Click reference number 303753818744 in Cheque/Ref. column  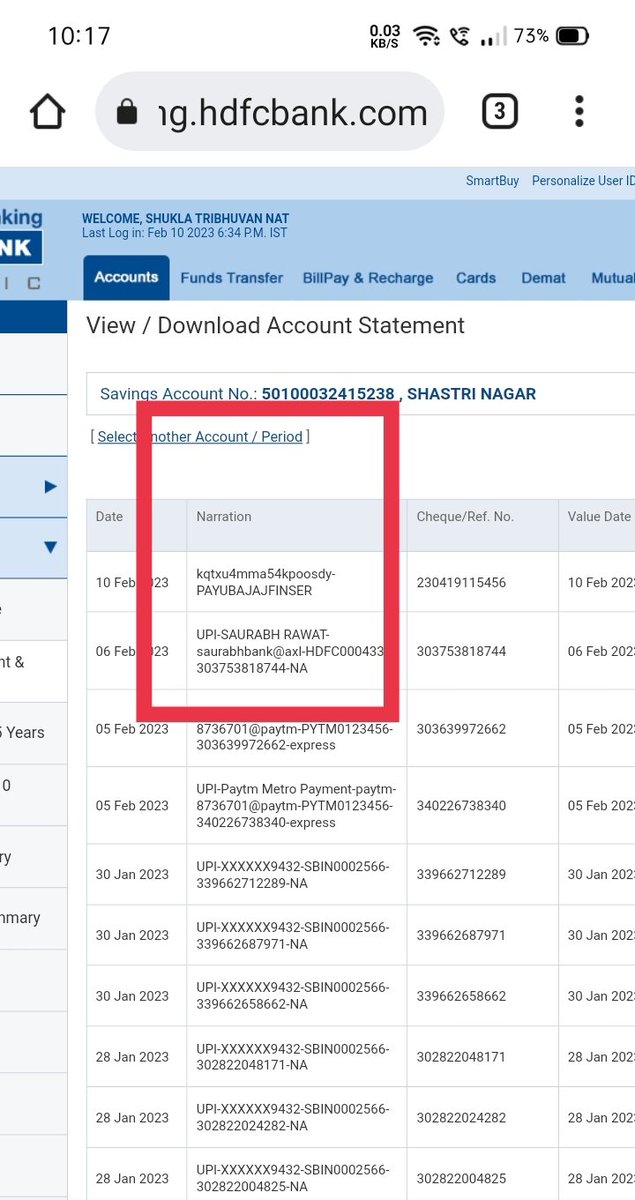[x=462, y=651]
